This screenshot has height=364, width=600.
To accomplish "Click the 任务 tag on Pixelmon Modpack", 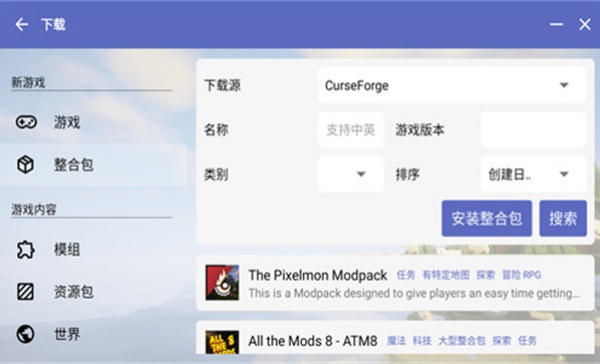I will point(406,275).
